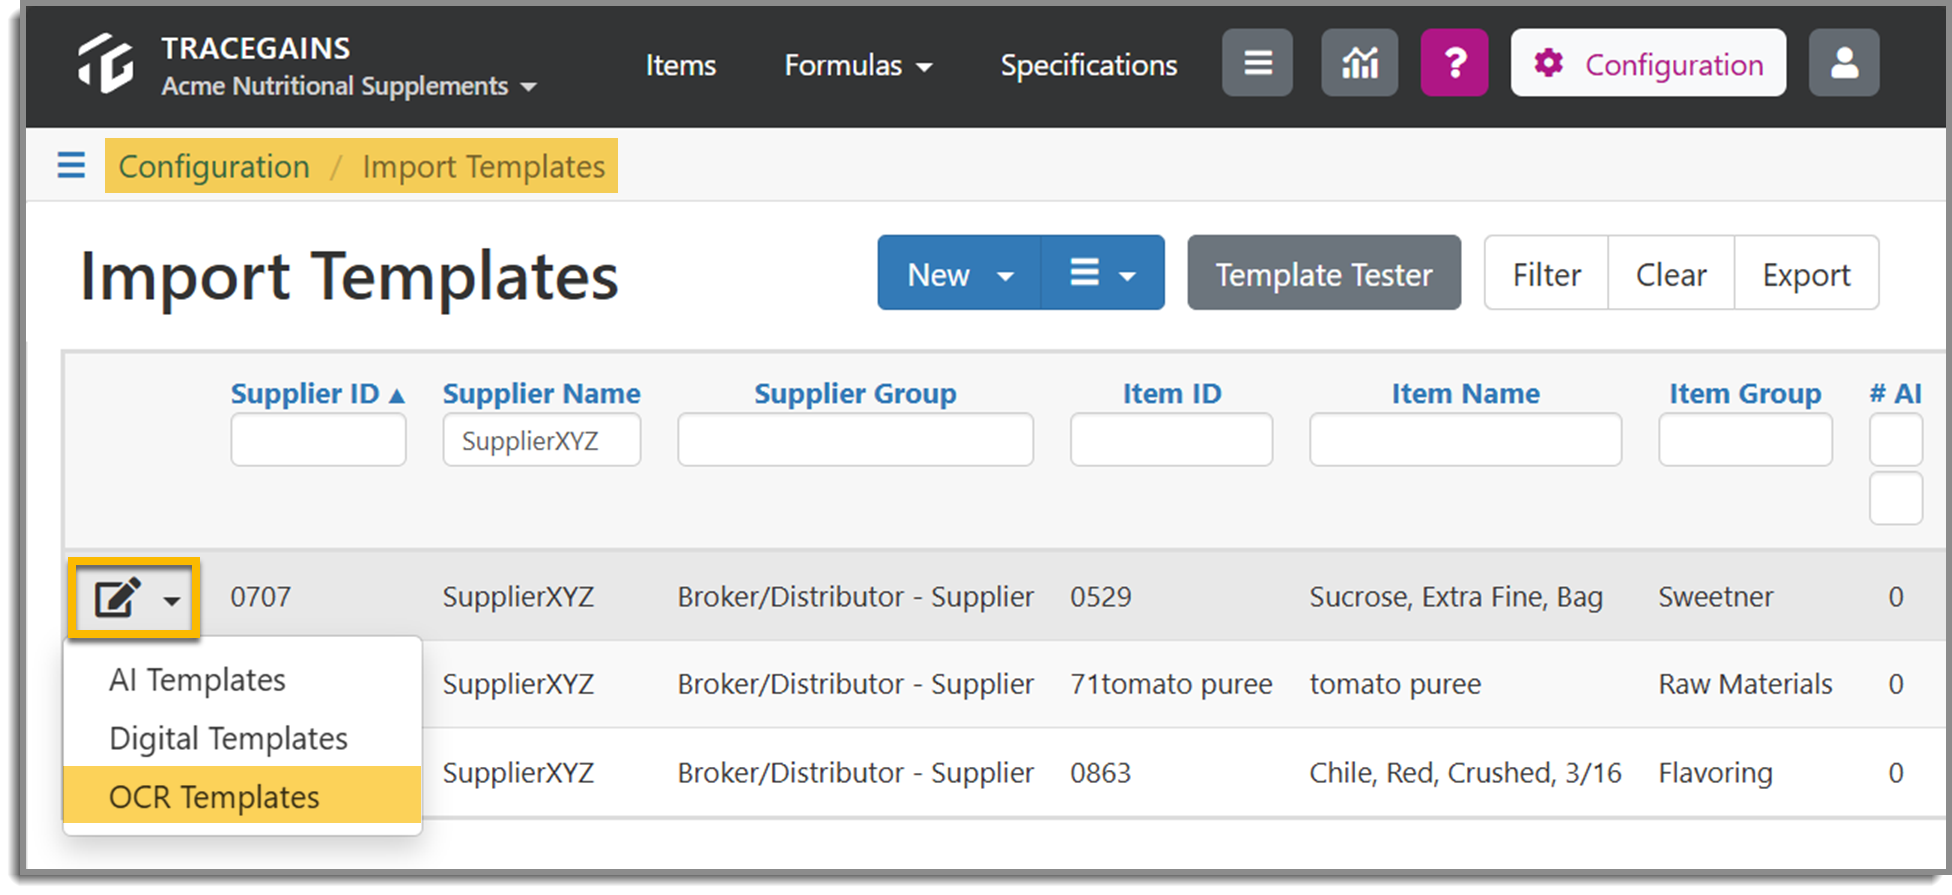Click the Export button
This screenshot has width=1952, height=895.
point(1806,273)
